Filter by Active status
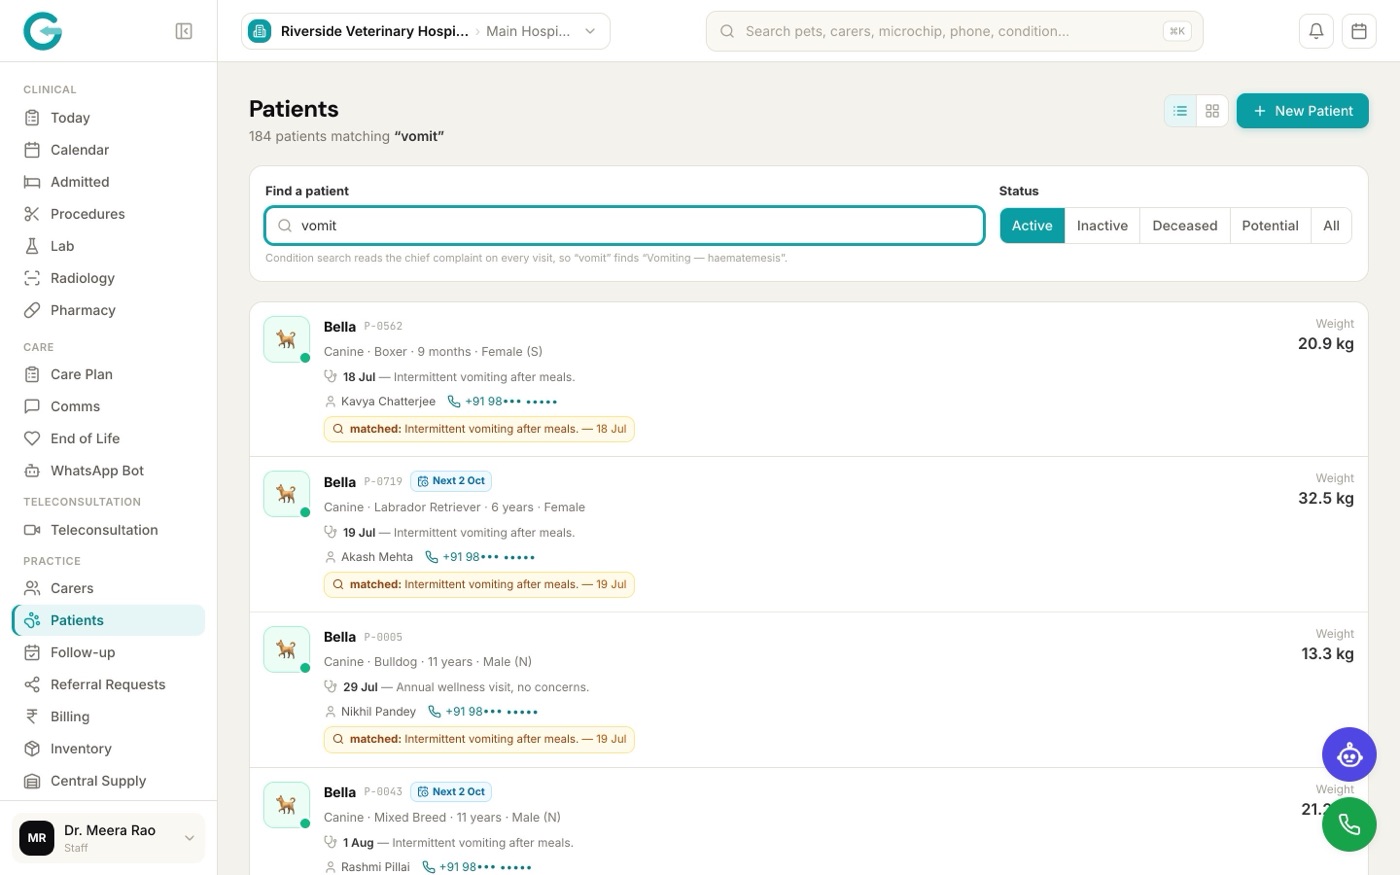 1032,226
